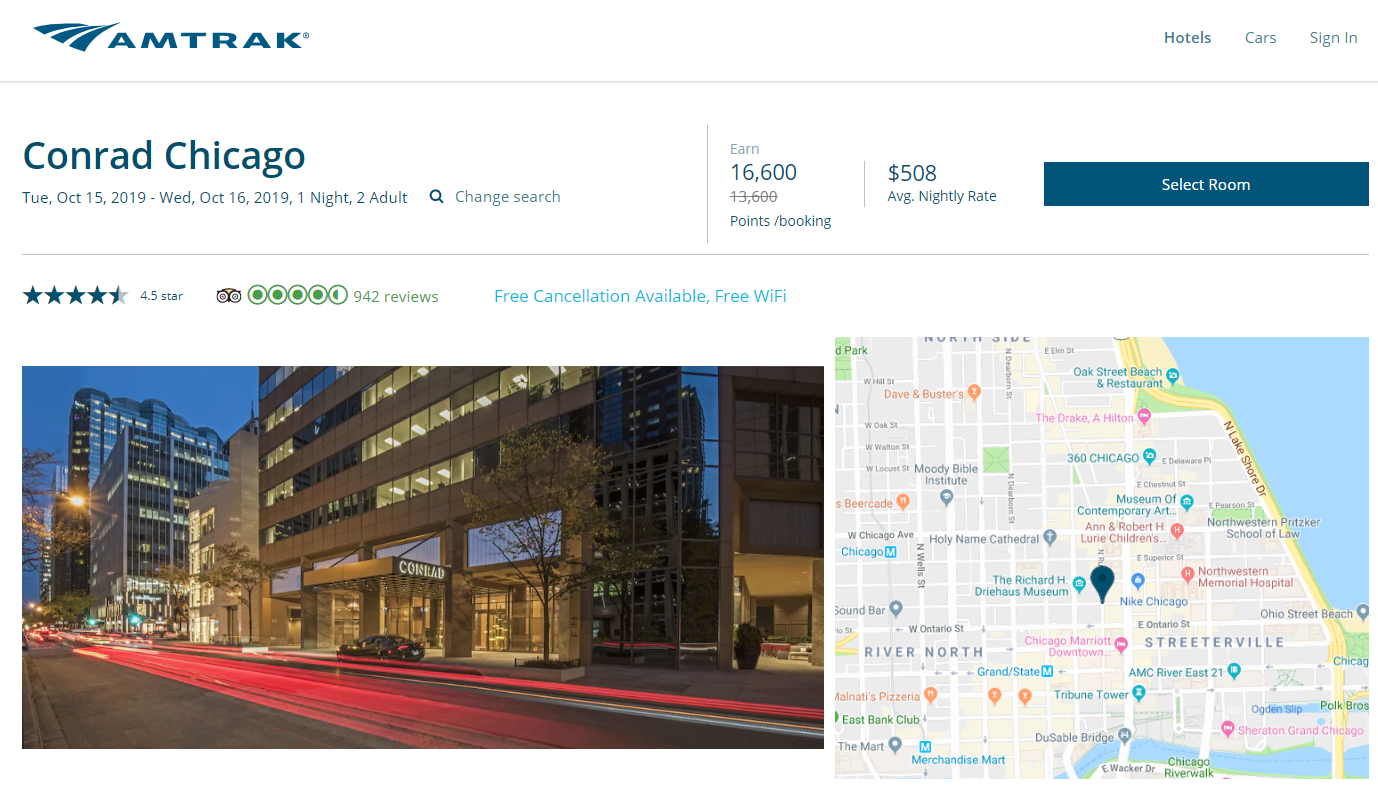Viewport: 1378px width, 786px height.
Task: Open the Conrad Chicago hotel exterior photo
Action: [x=423, y=557]
